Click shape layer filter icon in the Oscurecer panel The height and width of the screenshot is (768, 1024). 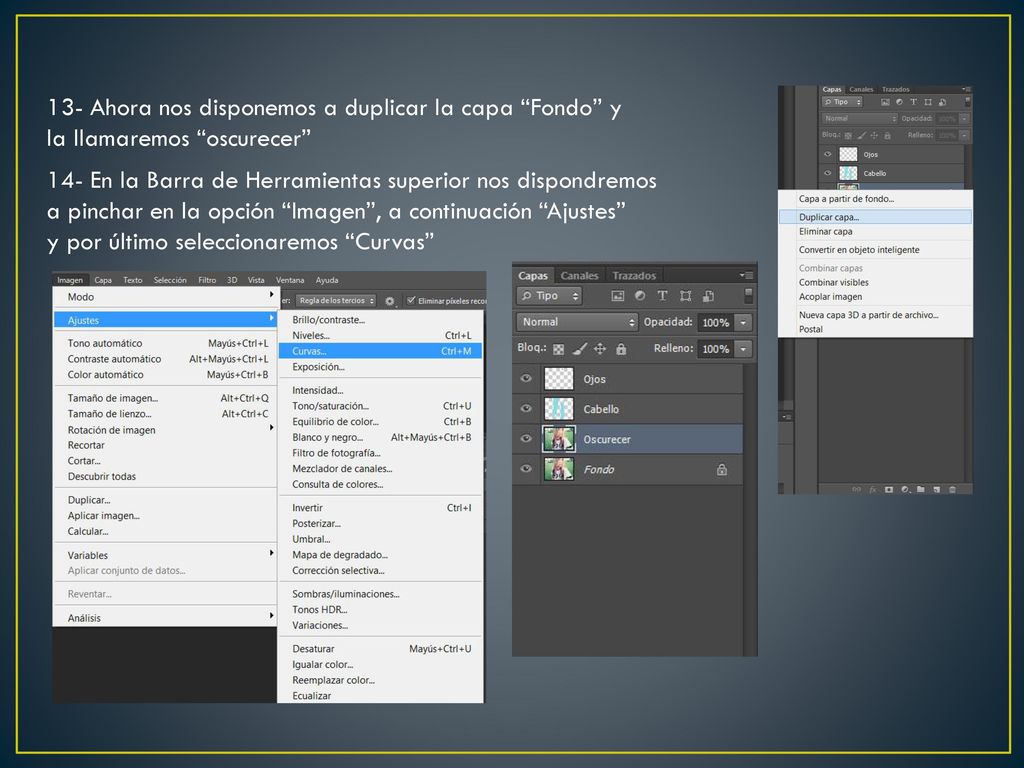point(685,296)
